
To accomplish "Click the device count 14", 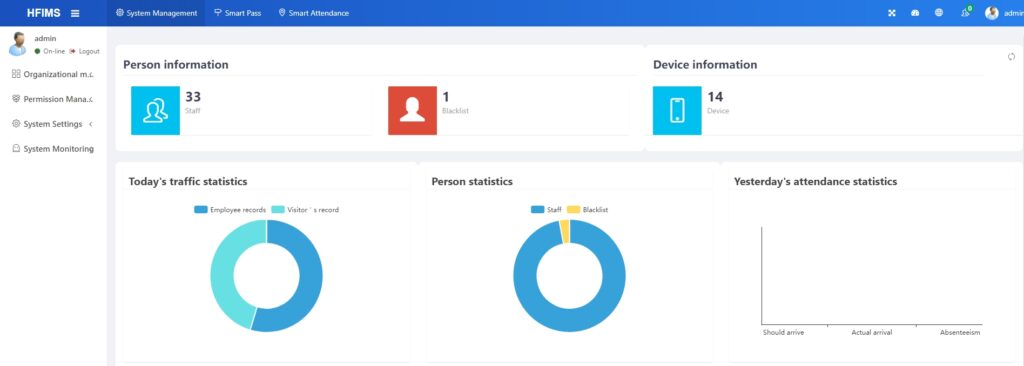I will click(715, 97).
